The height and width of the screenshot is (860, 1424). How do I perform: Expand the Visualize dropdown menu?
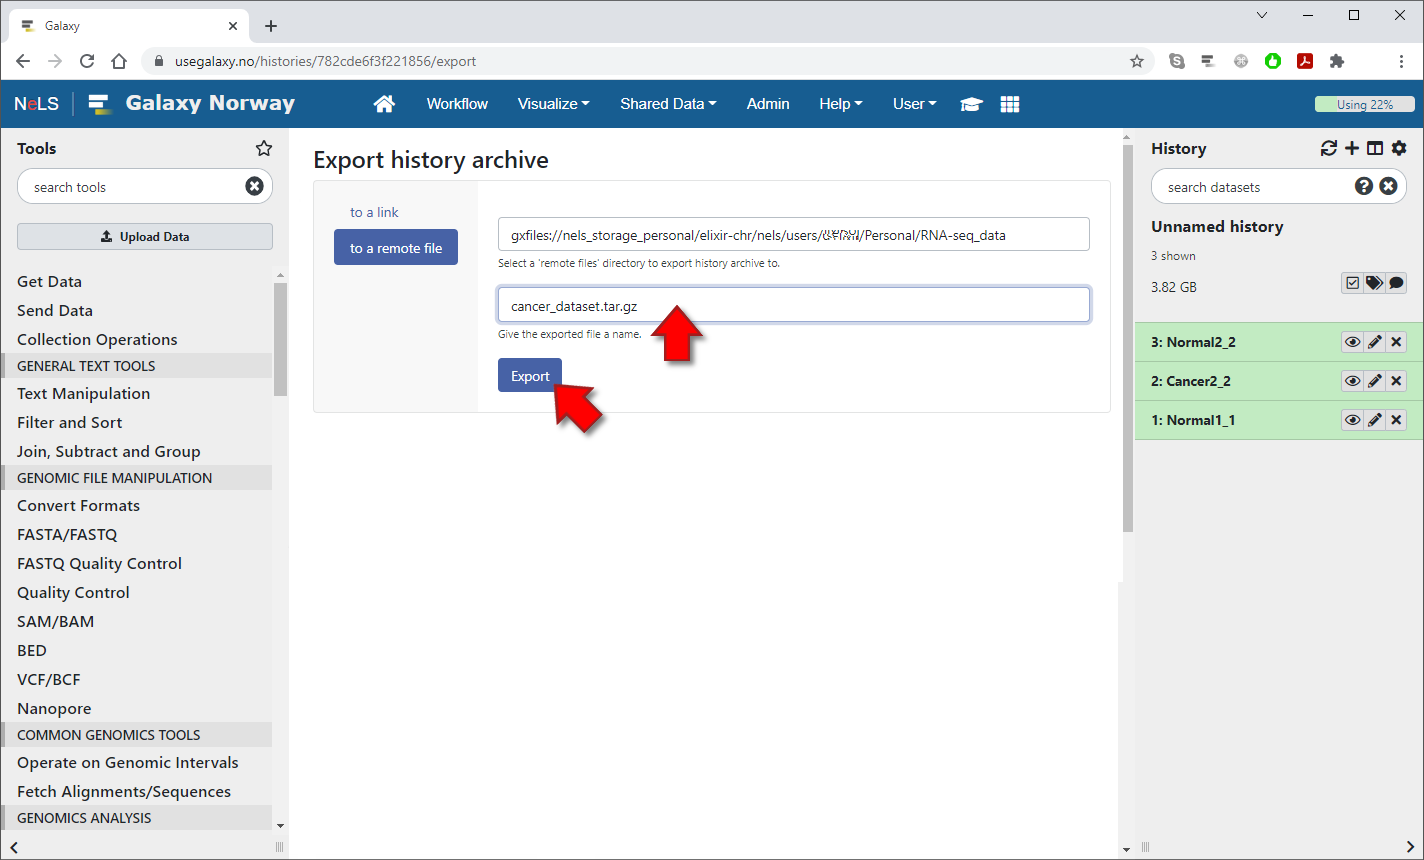point(553,104)
